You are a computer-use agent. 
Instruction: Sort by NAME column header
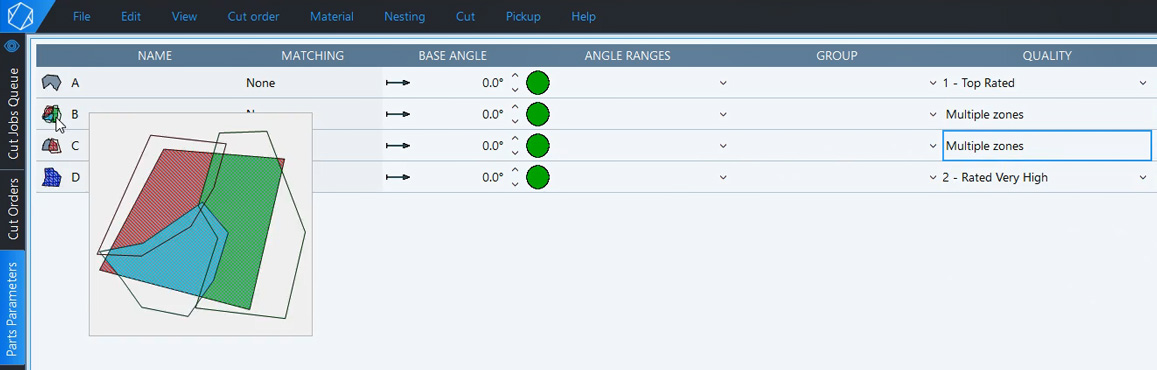(x=155, y=55)
